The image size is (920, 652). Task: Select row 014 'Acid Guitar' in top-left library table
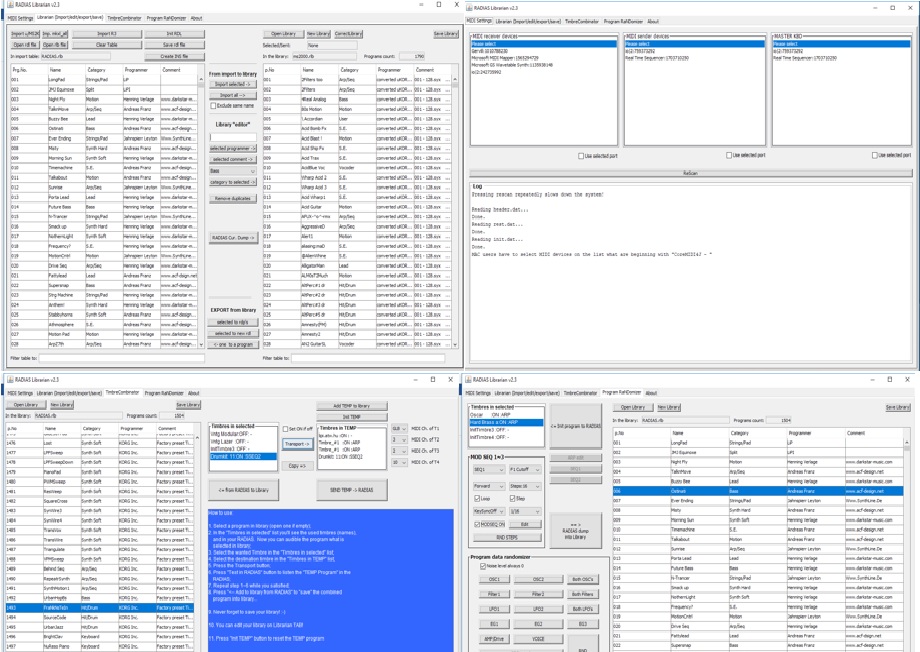coord(357,207)
